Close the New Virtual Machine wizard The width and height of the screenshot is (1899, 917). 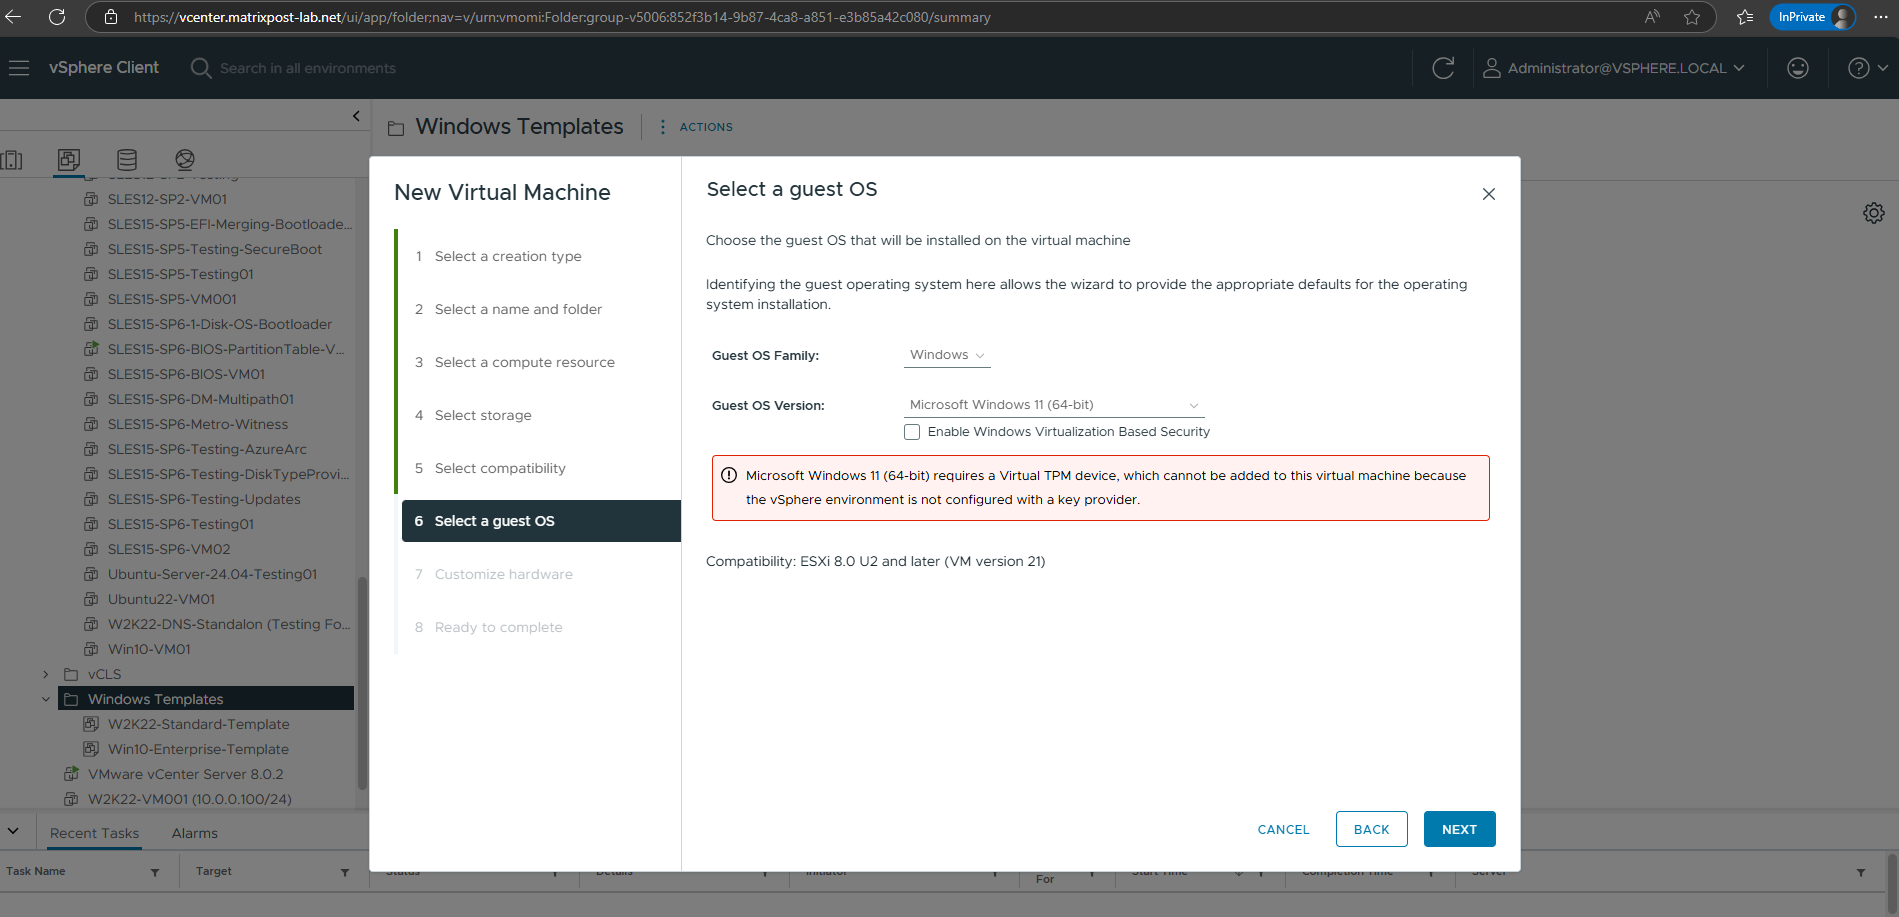pos(1489,194)
